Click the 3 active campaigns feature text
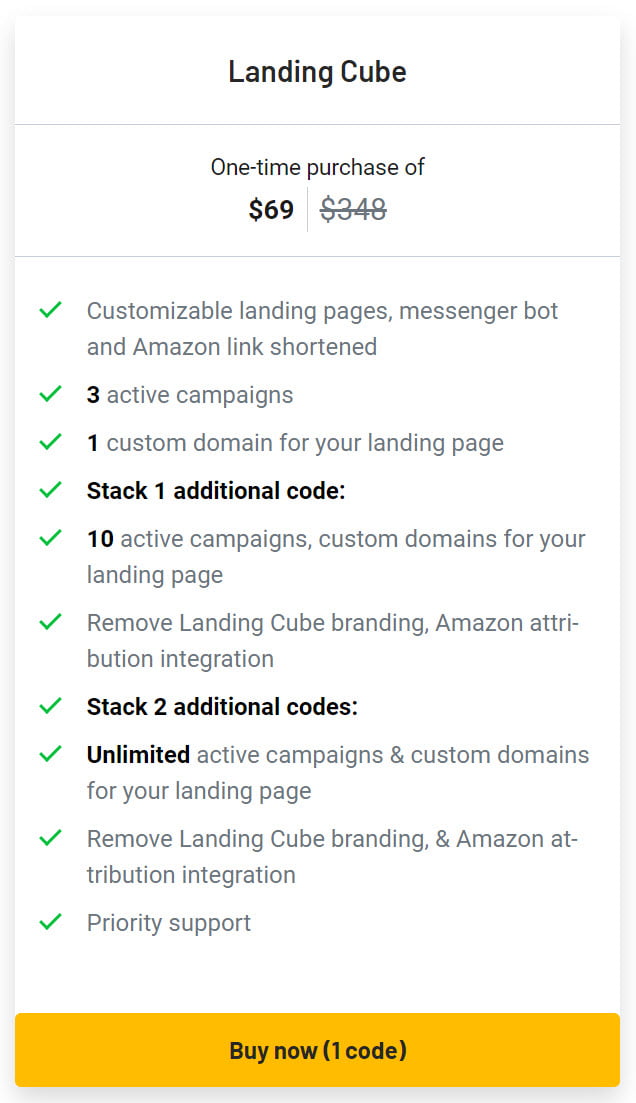Image resolution: width=636 pixels, height=1103 pixels. (190, 394)
